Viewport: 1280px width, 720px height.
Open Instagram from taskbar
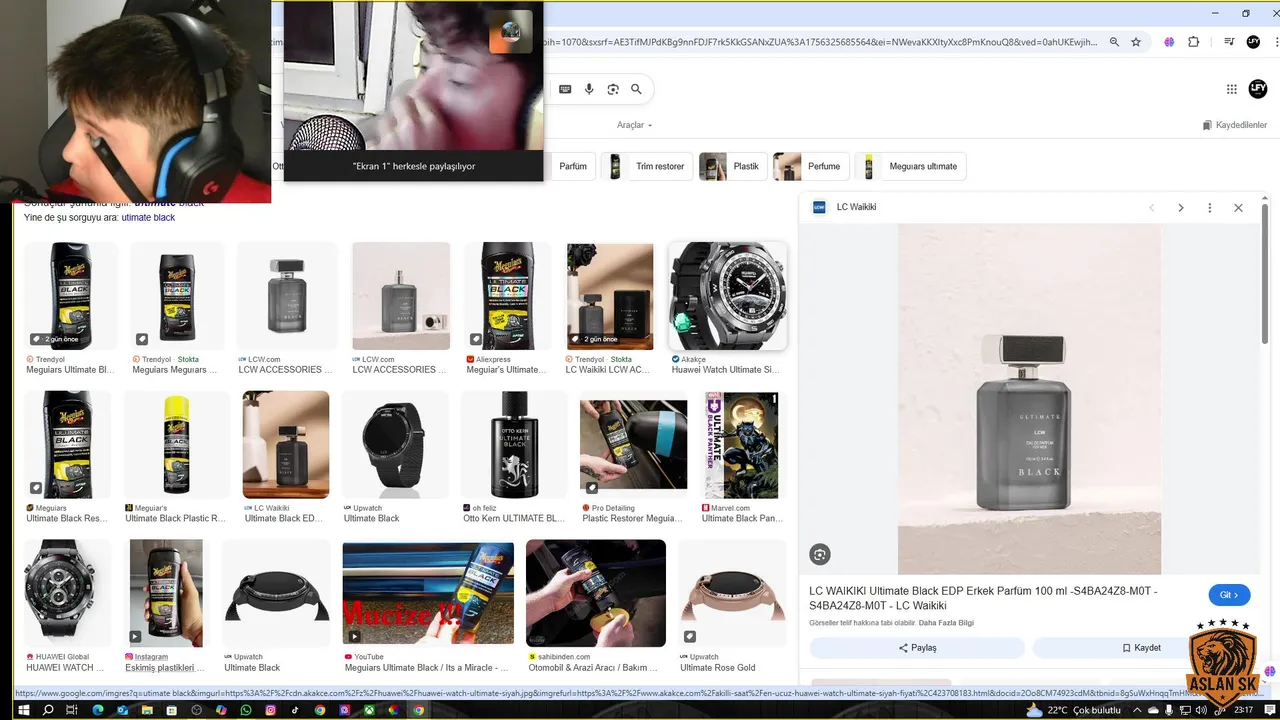(270, 710)
